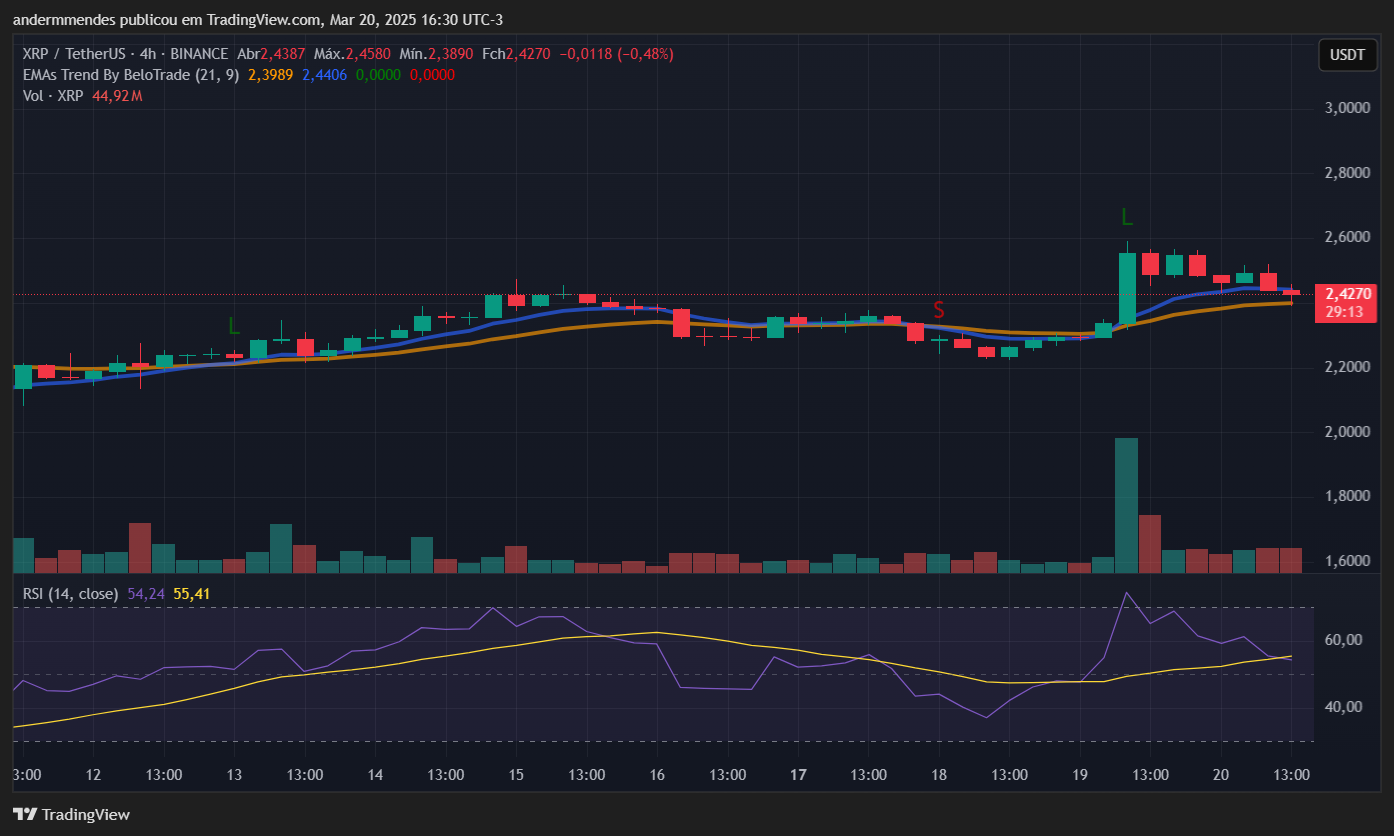
Task: Click the EMAs Trend By BeloTrade indicator label
Action: [x=130, y=75]
